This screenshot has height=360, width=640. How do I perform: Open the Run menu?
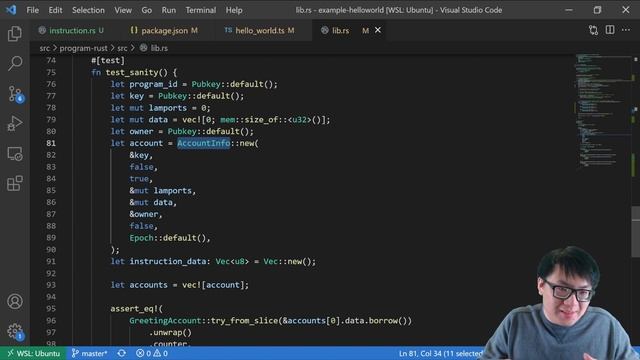coord(169,10)
